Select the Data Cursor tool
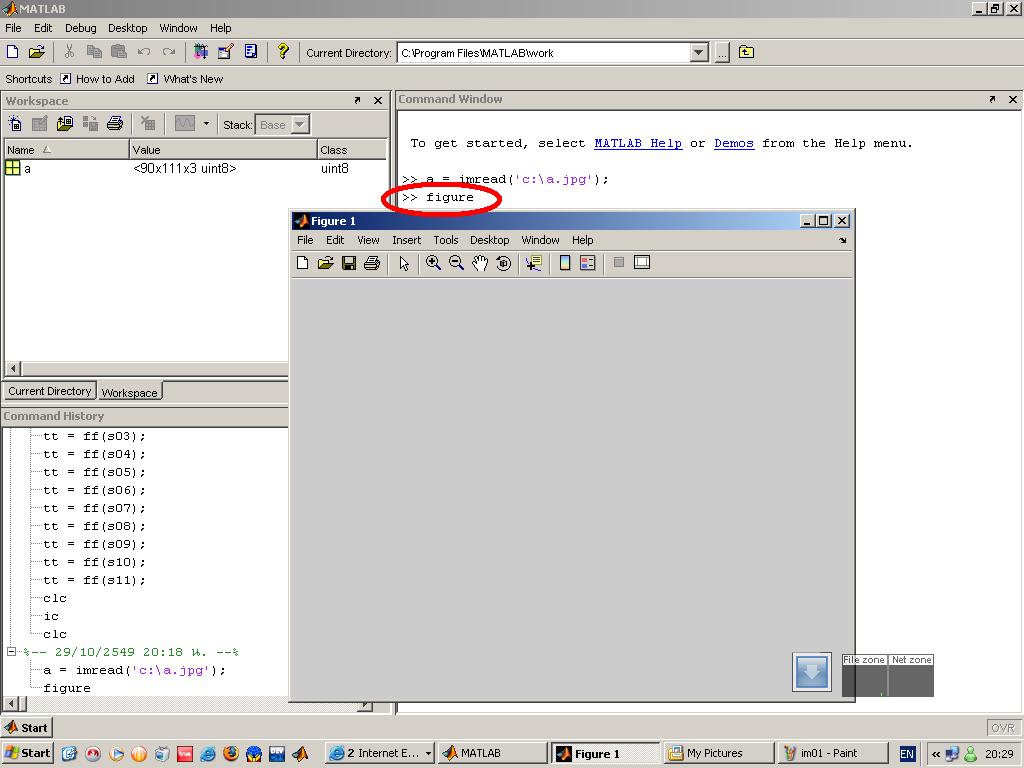This screenshot has width=1024, height=768. pyautogui.click(x=534, y=263)
